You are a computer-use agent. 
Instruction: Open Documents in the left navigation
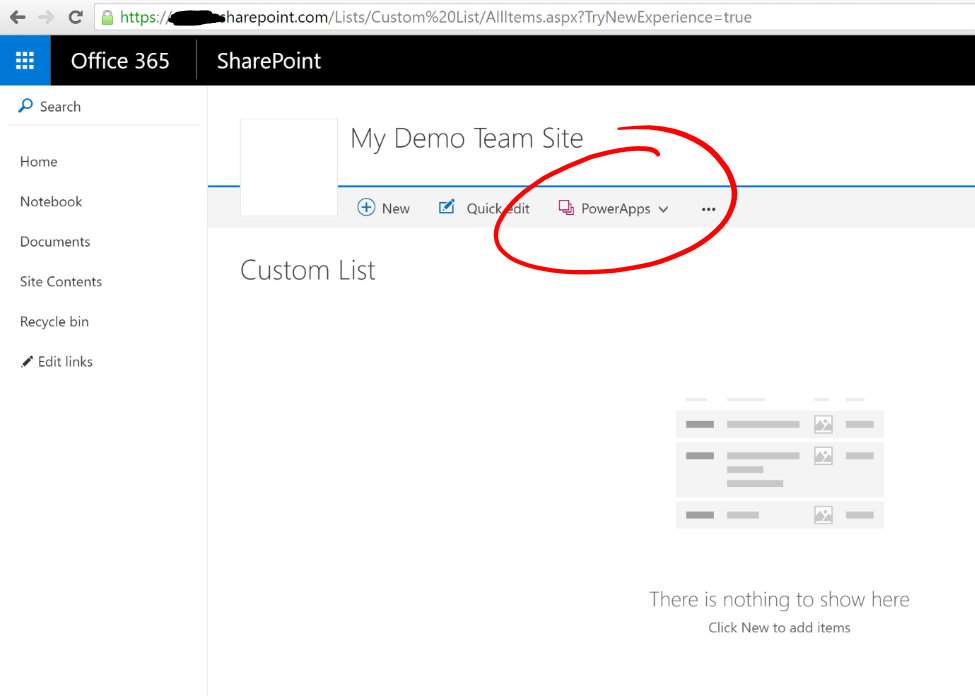(55, 241)
